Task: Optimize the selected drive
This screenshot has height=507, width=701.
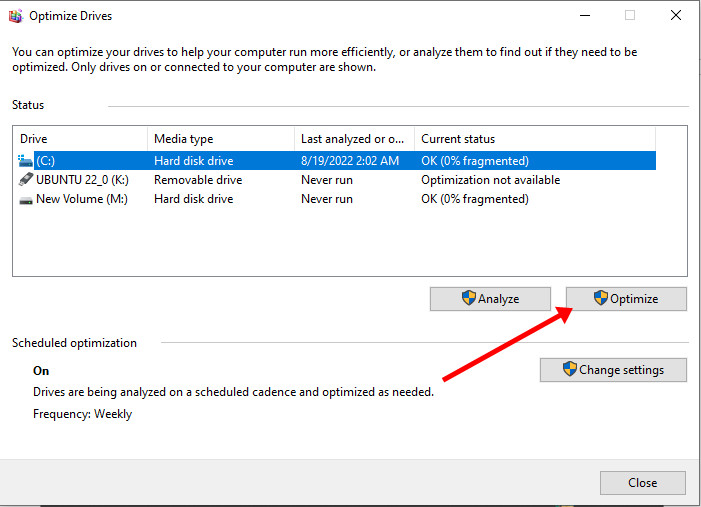Action: (x=626, y=299)
